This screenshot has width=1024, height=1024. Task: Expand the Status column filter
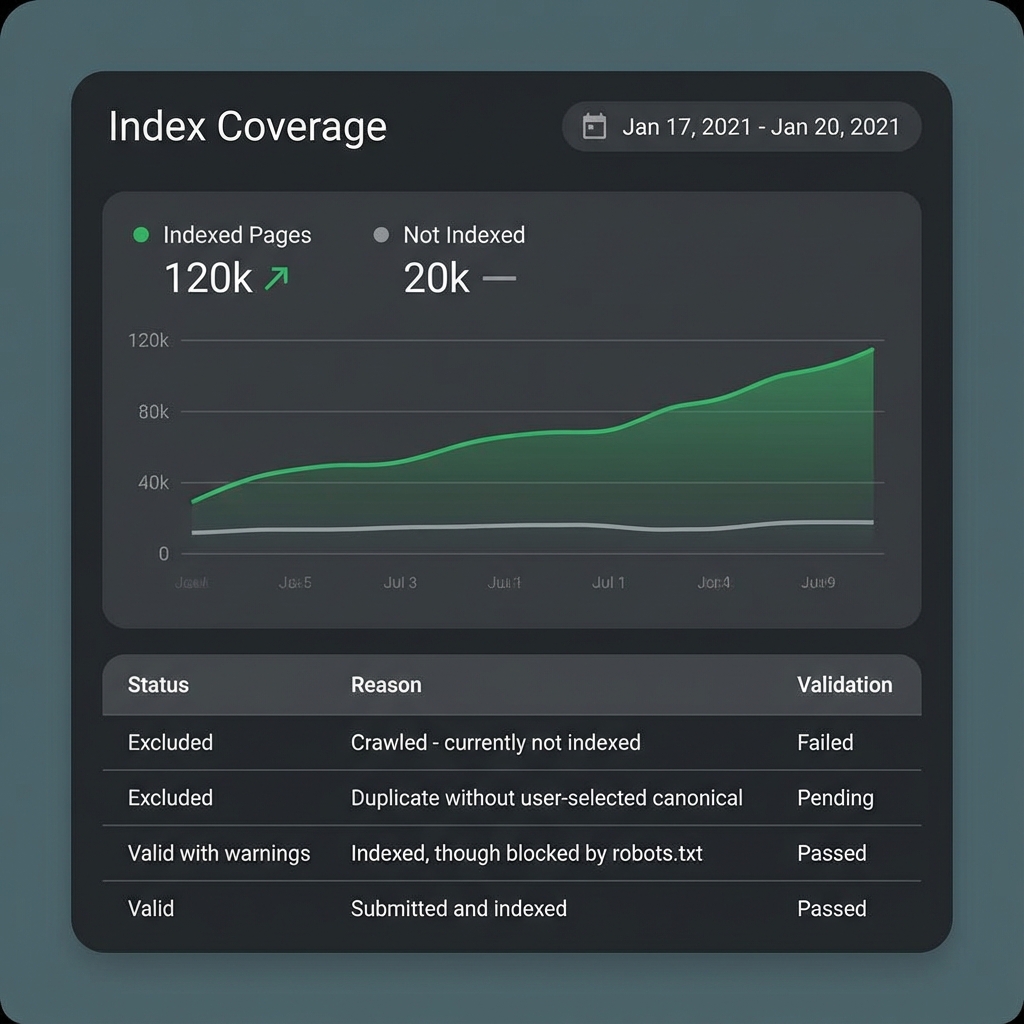[x=158, y=685]
